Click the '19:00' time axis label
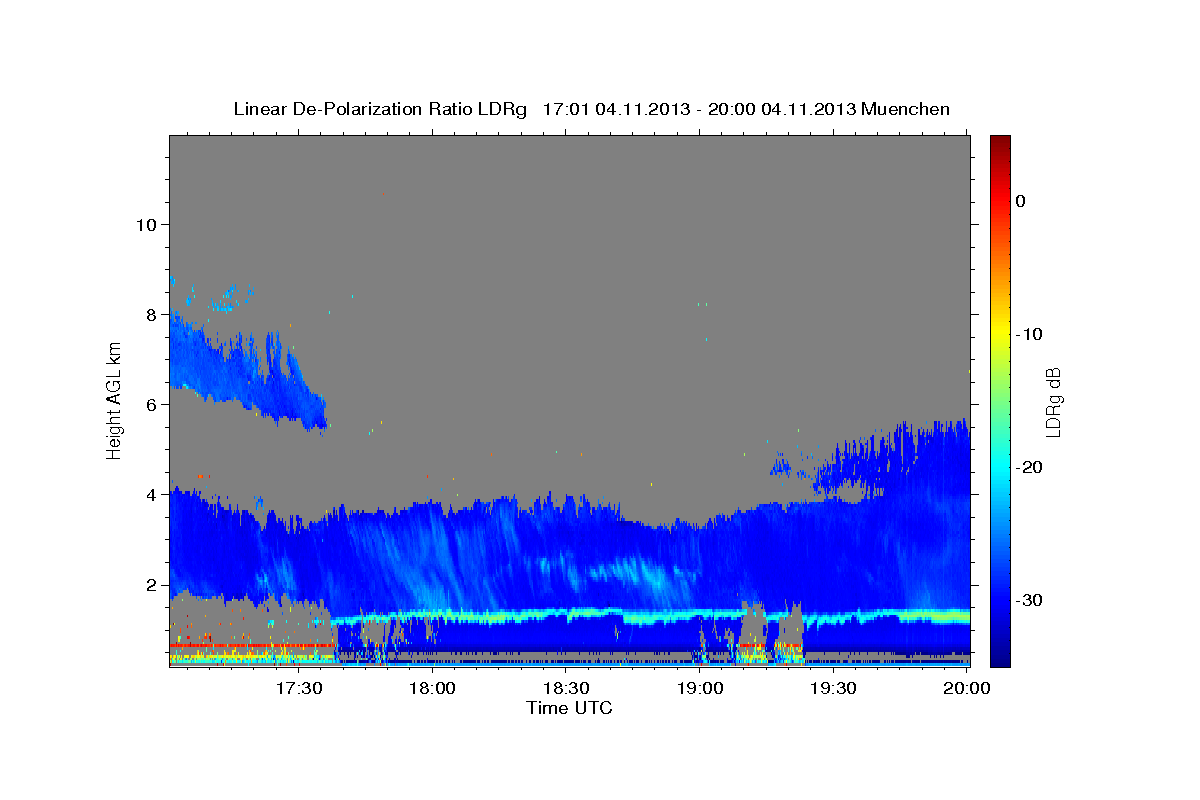Image resolution: width=1200 pixels, height=800 pixels. 700,688
